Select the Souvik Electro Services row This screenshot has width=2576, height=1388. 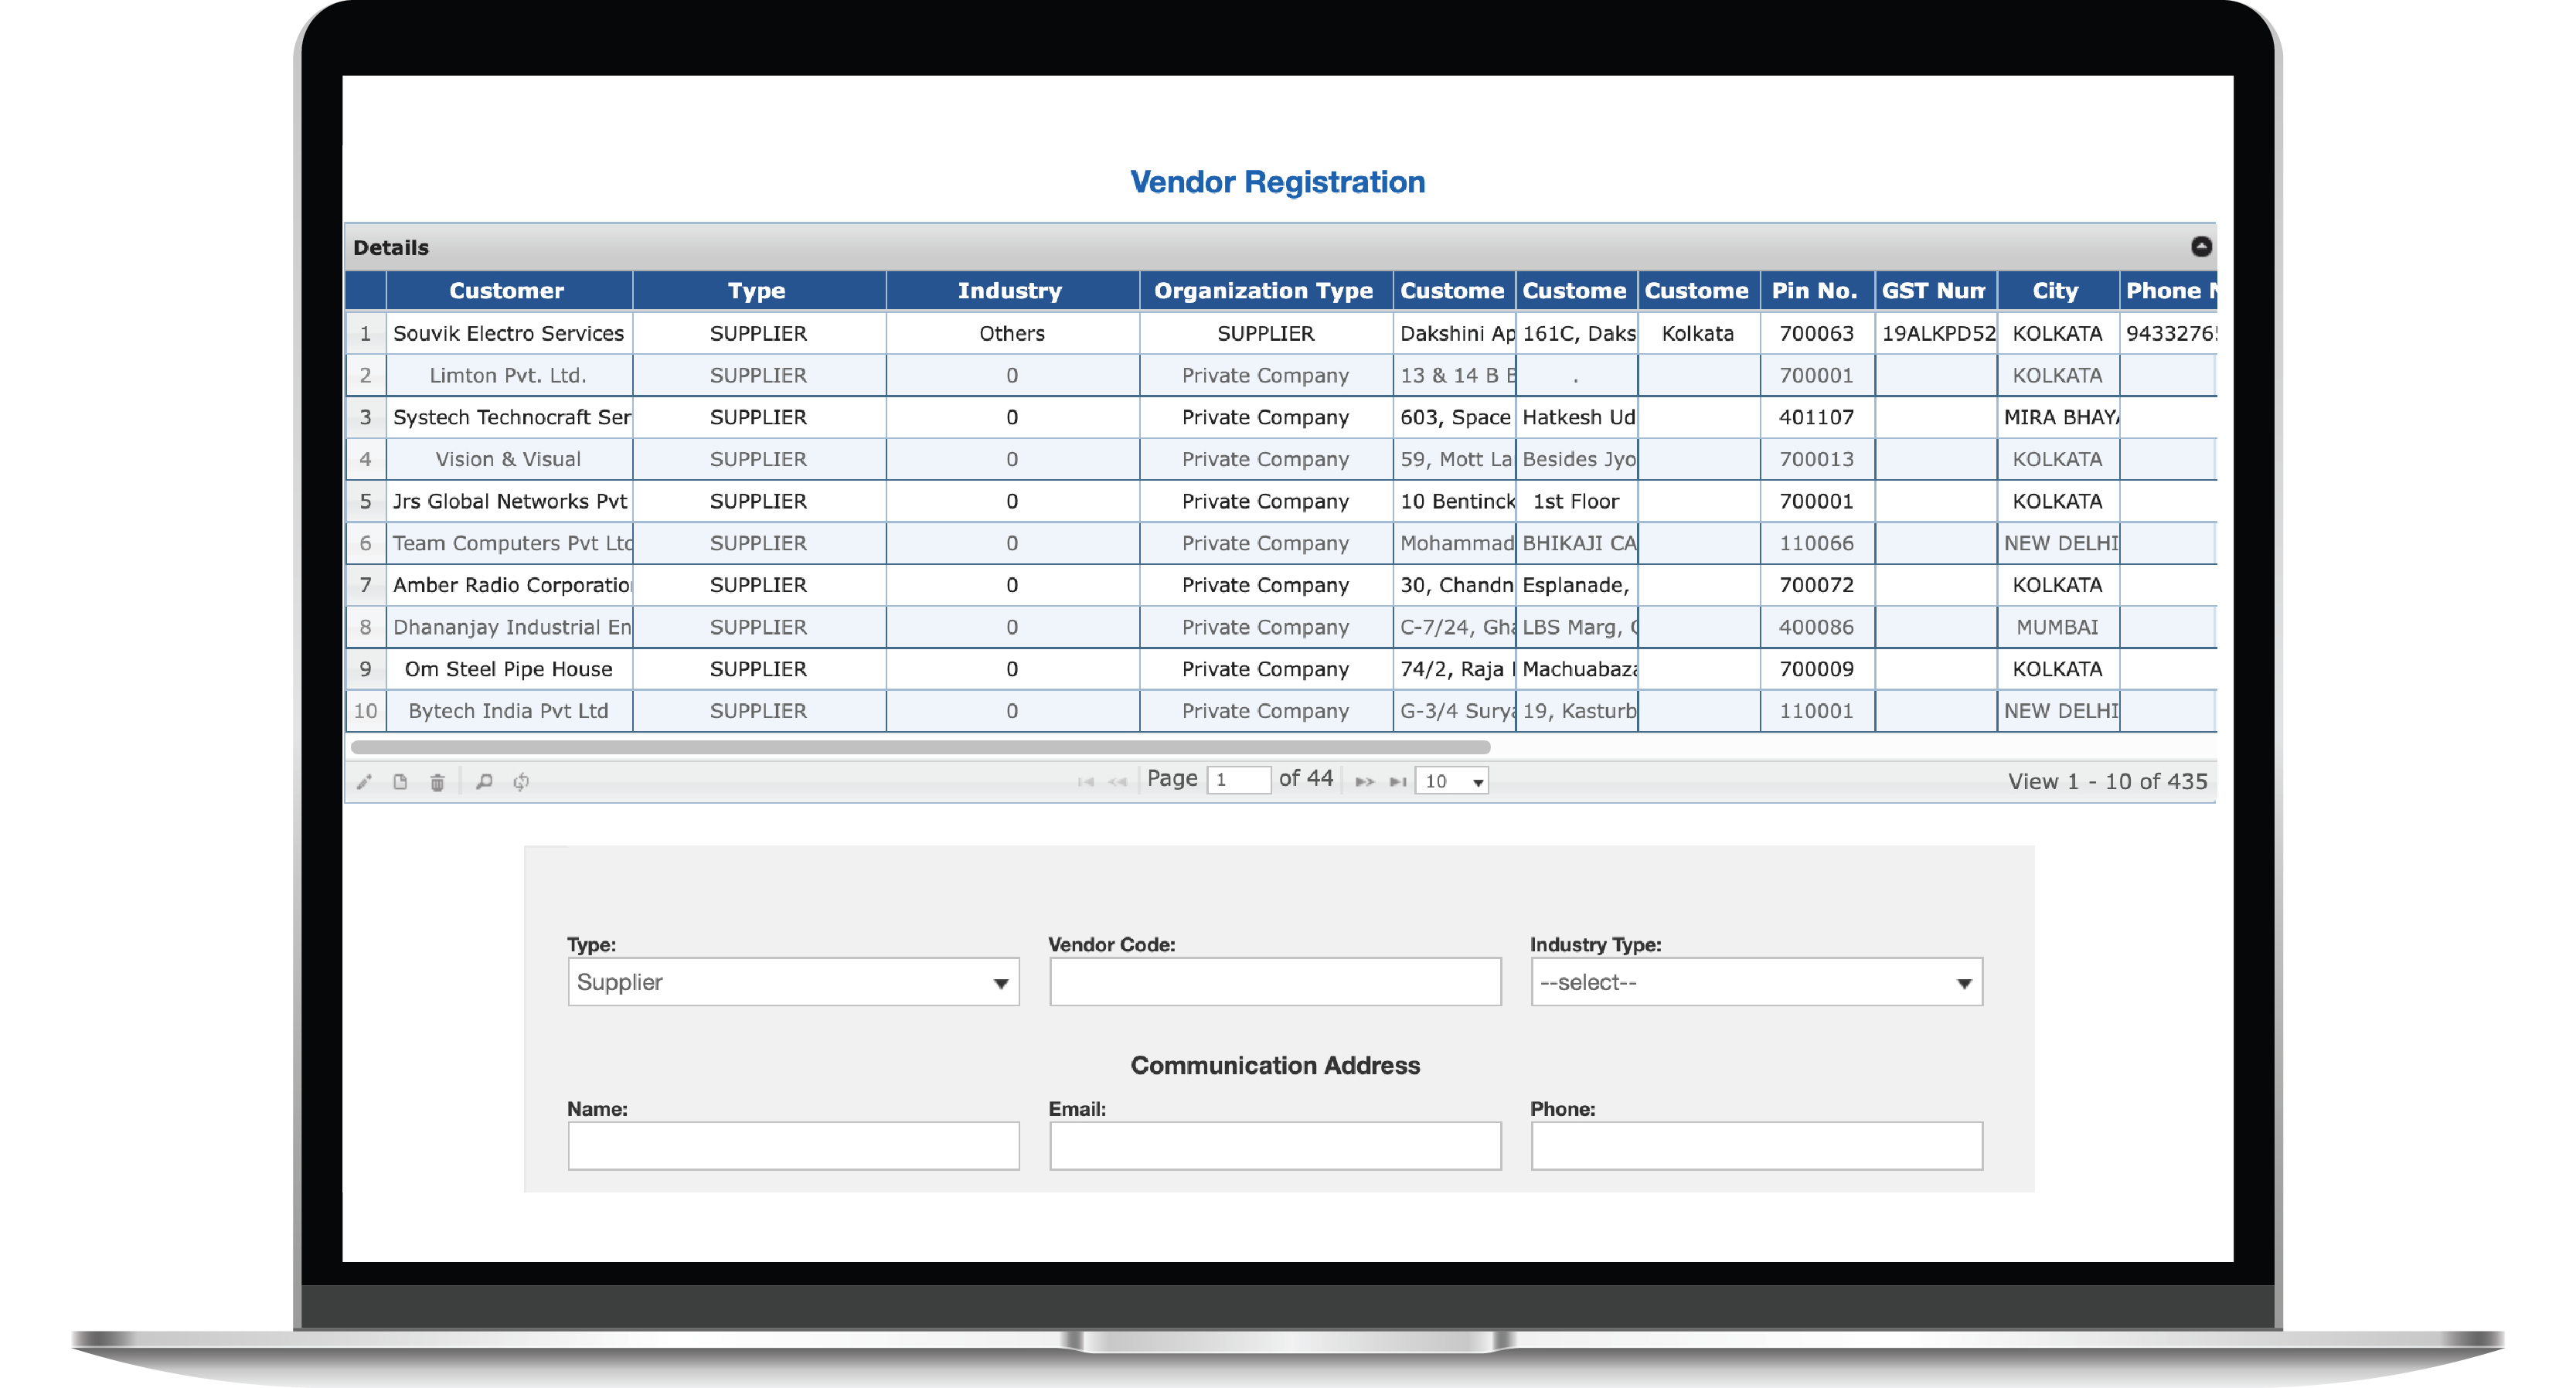pyautogui.click(x=508, y=333)
